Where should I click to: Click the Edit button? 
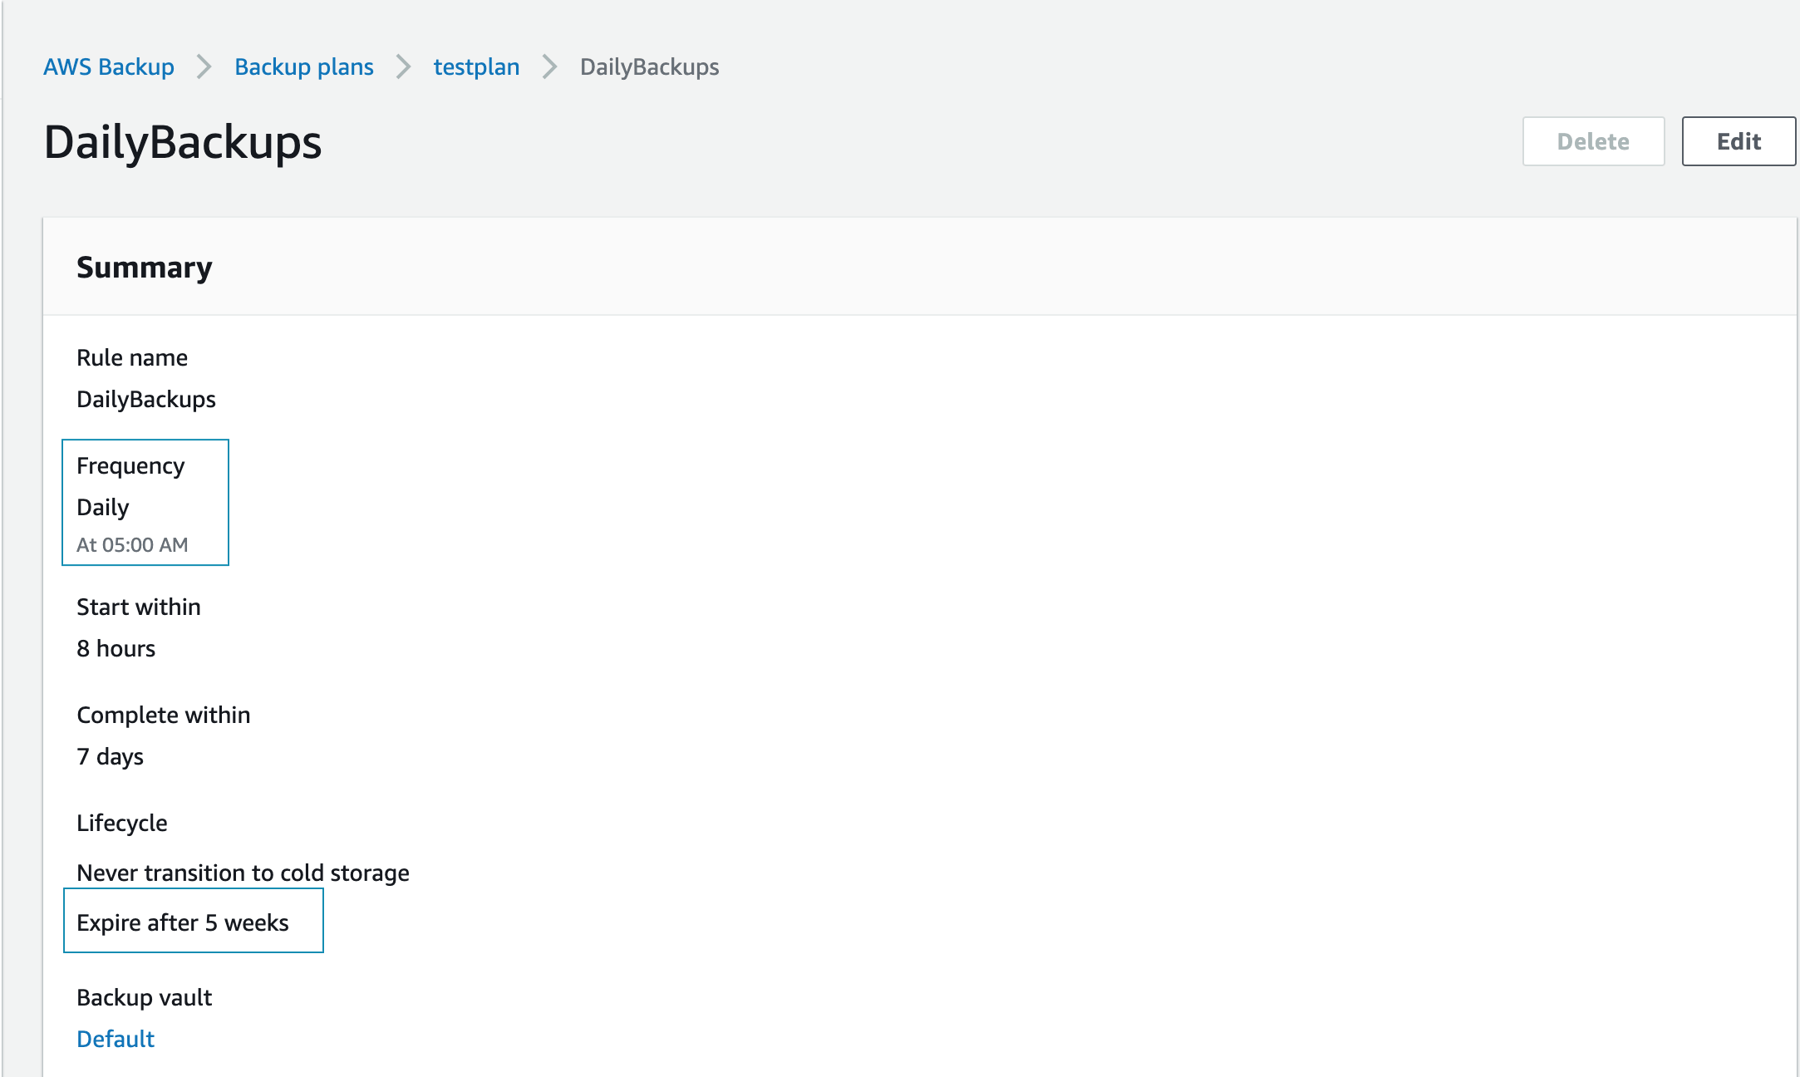pyautogui.click(x=1737, y=141)
